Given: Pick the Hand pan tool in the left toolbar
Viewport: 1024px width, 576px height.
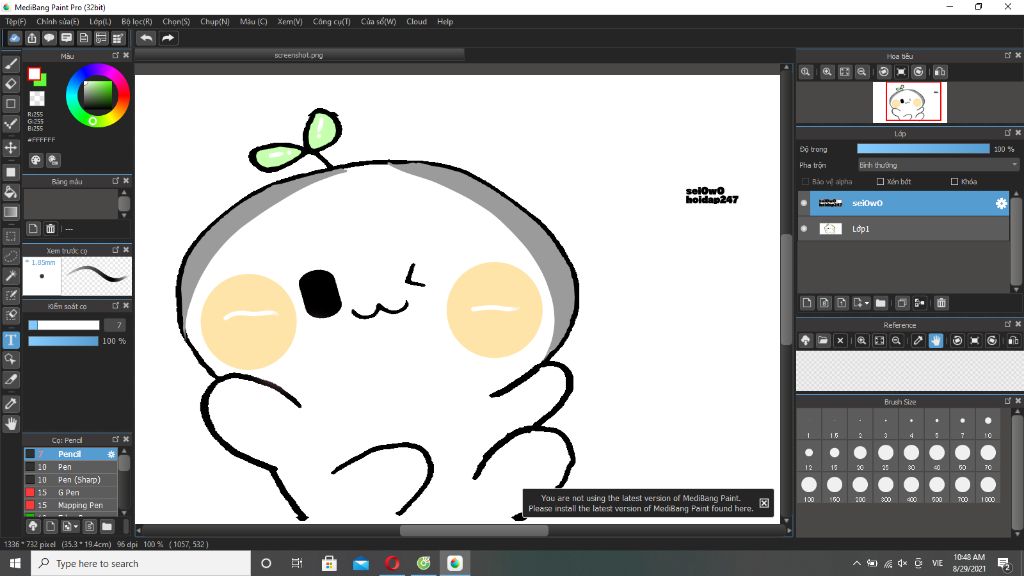Looking at the screenshot, I should (x=11, y=424).
